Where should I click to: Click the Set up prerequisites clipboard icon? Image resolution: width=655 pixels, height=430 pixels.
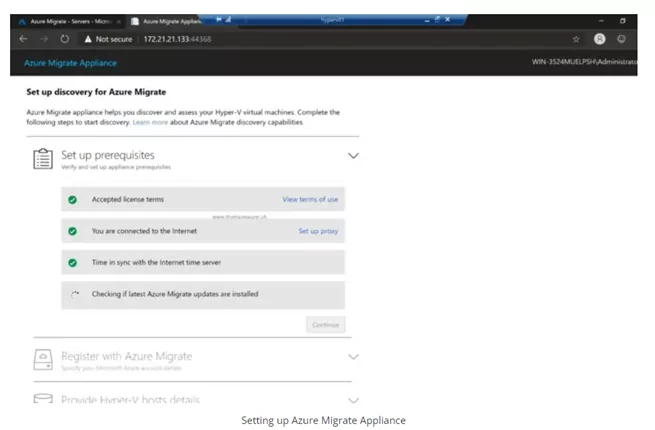click(x=43, y=159)
